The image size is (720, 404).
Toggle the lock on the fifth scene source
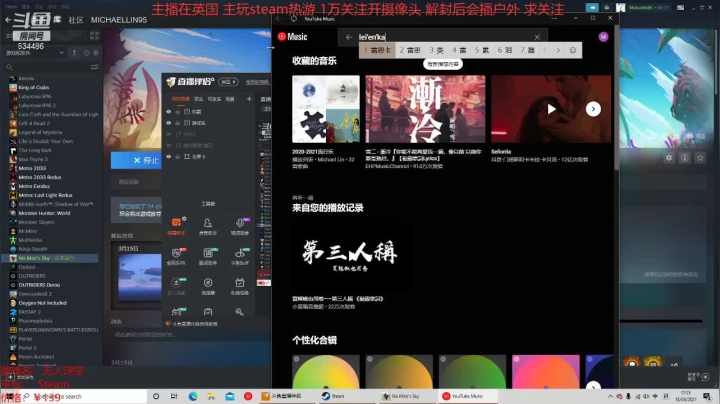[x=178, y=157]
